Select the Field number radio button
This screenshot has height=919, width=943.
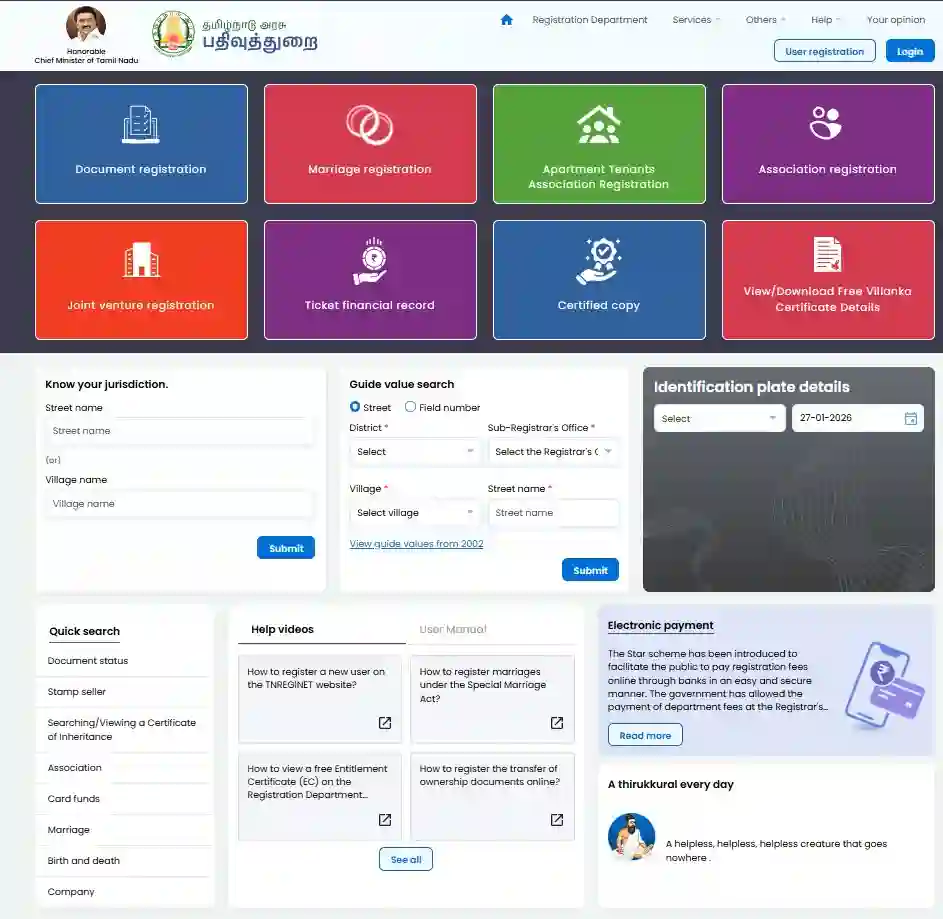click(410, 407)
